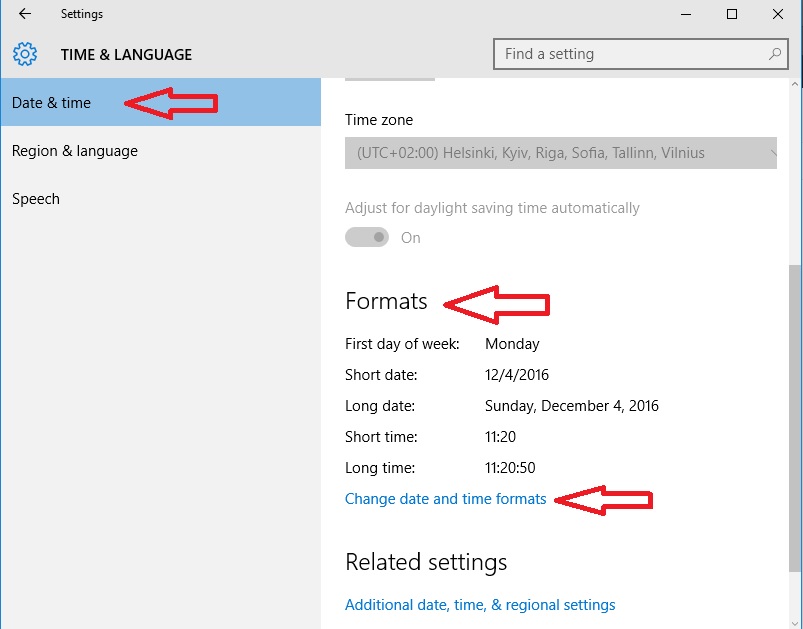Click the Short date value 12/4/2016
This screenshot has height=629, width=803.
tap(517, 375)
